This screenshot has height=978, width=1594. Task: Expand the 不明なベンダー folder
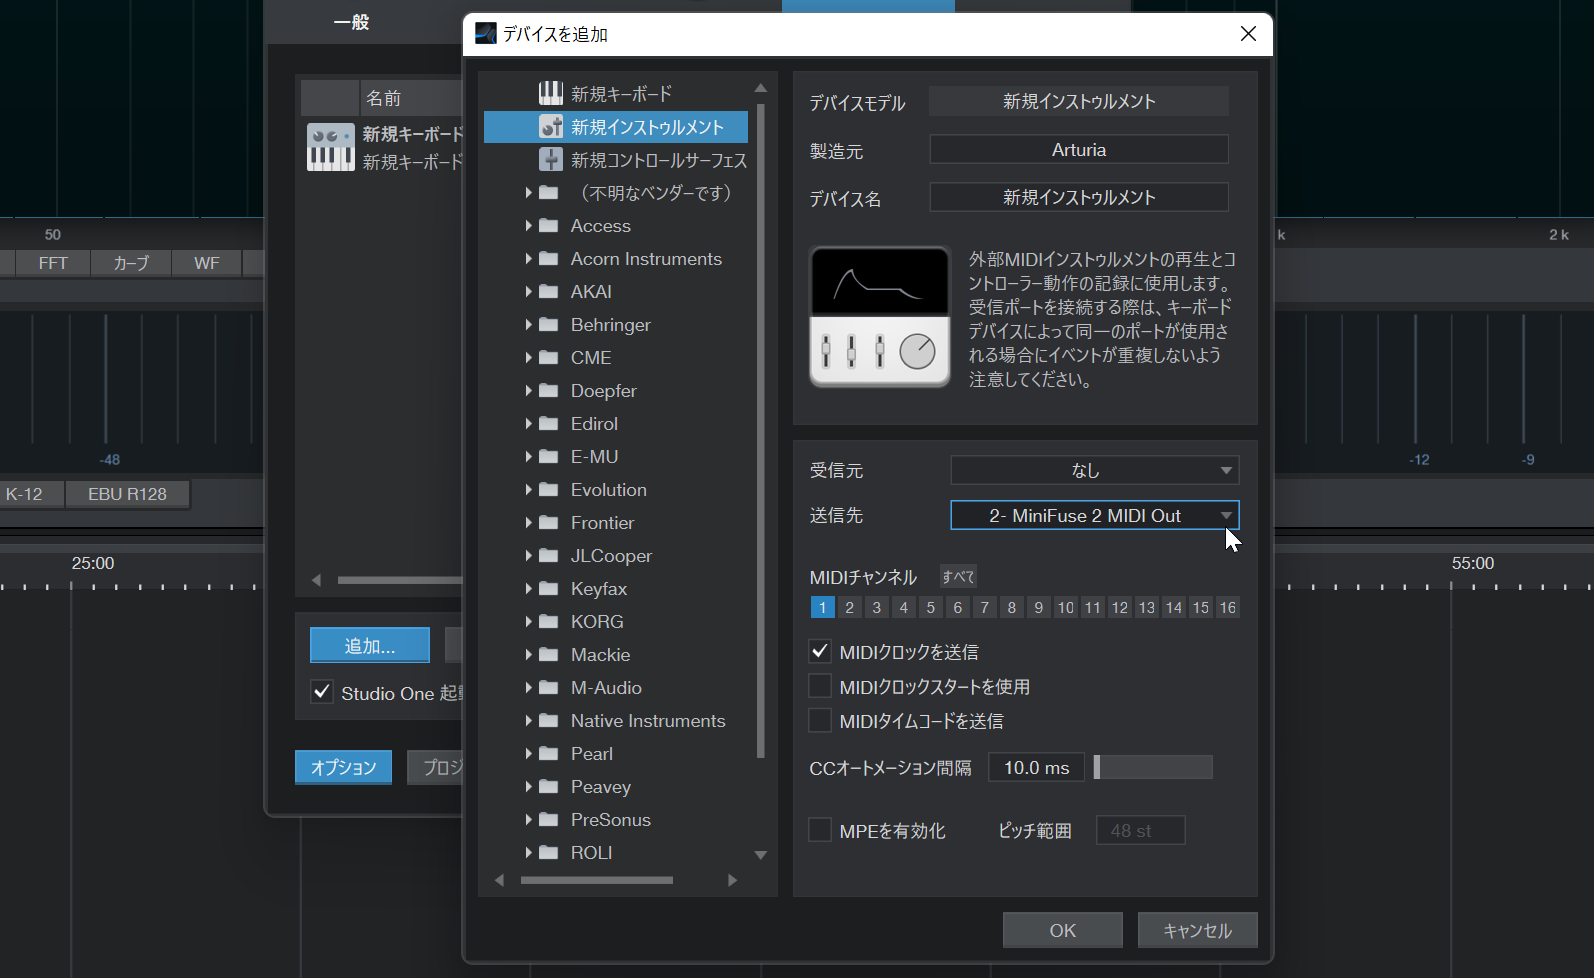coord(528,192)
